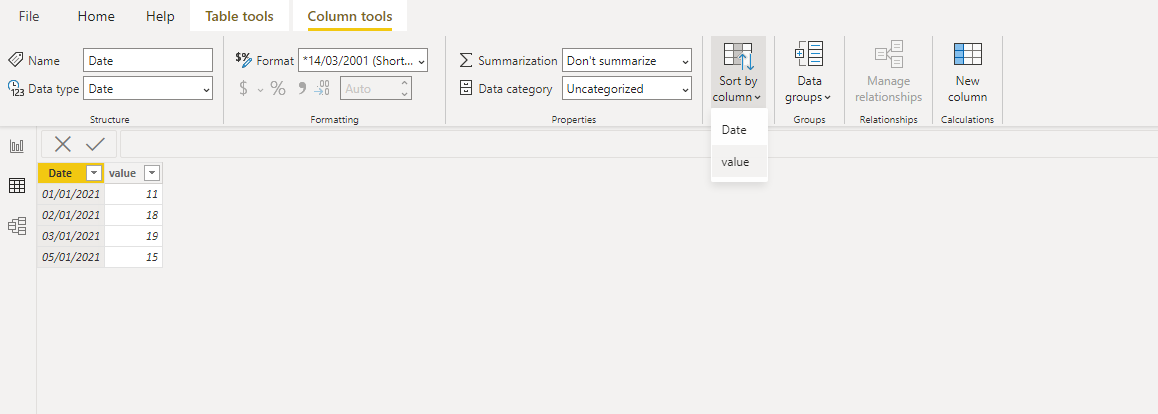Open the Sort by column button
This screenshot has width=1158, height=414.
[738, 72]
